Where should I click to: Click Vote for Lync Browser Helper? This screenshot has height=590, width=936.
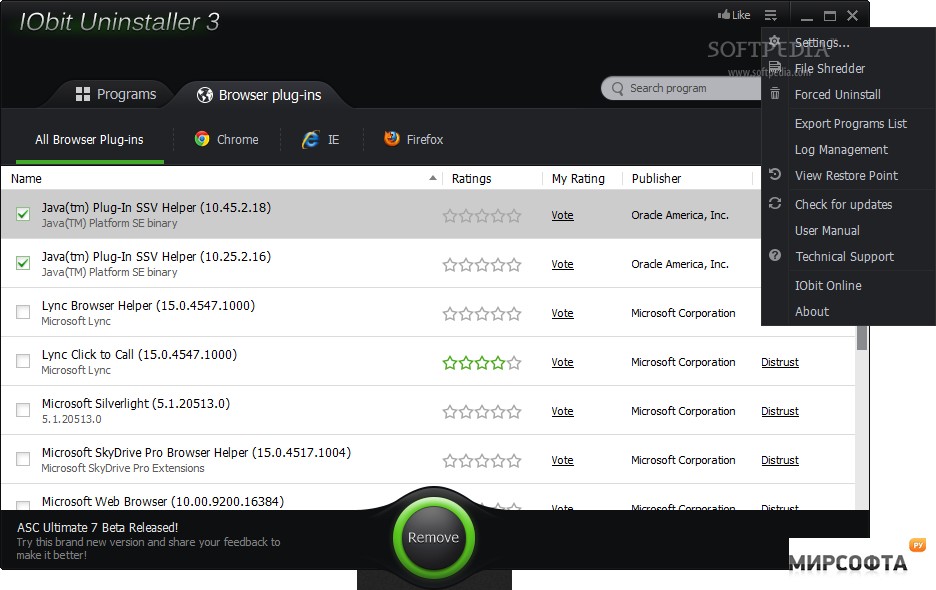click(x=562, y=314)
